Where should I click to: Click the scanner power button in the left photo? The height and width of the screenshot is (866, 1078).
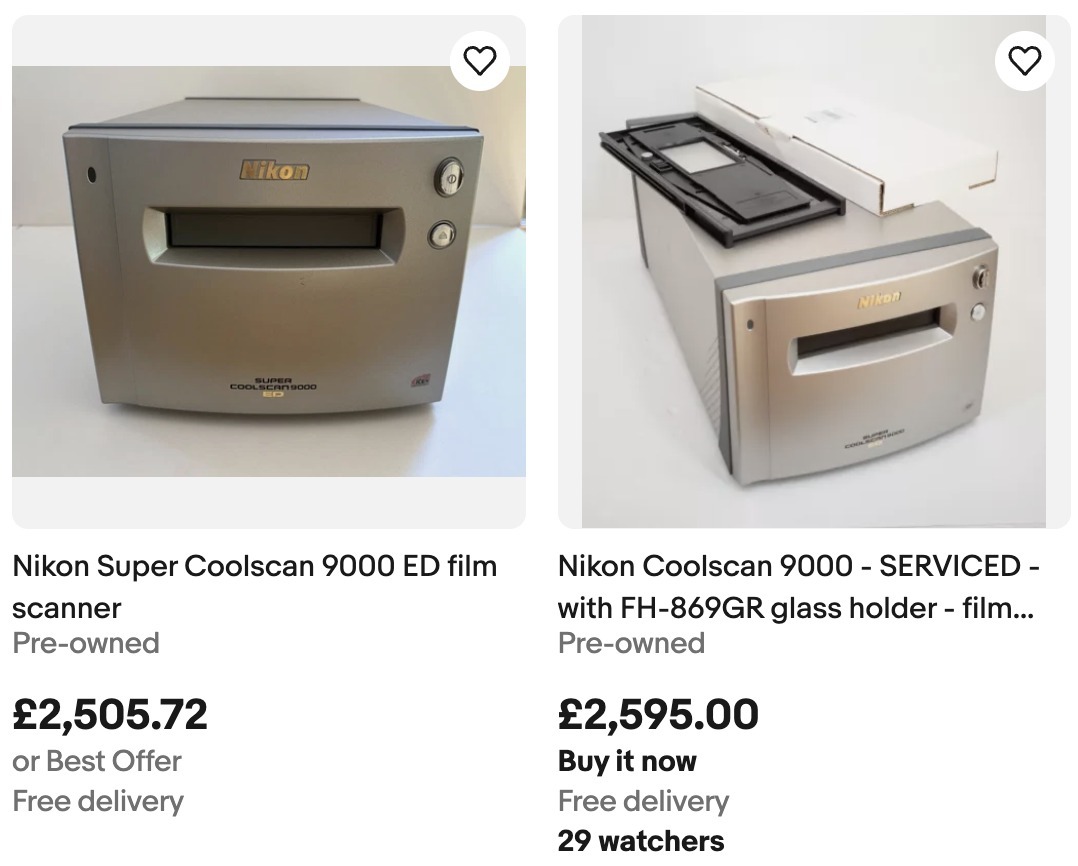447,179
